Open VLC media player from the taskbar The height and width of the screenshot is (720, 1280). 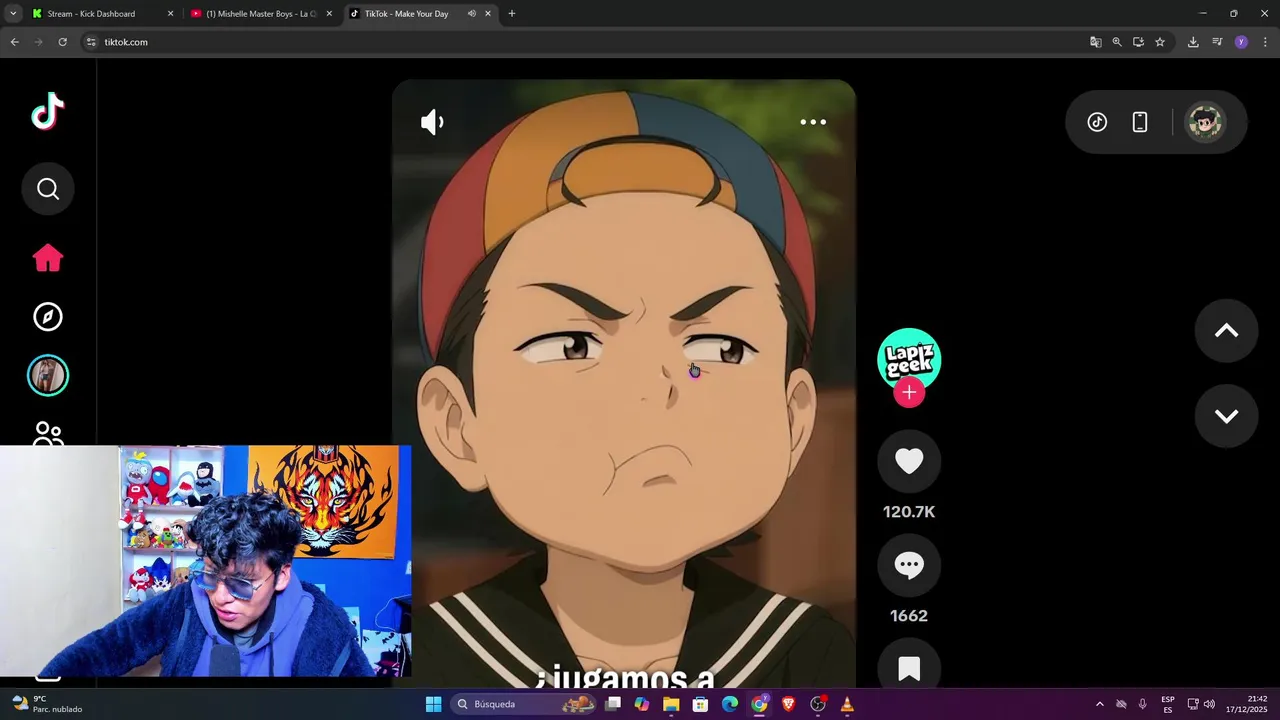click(847, 704)
